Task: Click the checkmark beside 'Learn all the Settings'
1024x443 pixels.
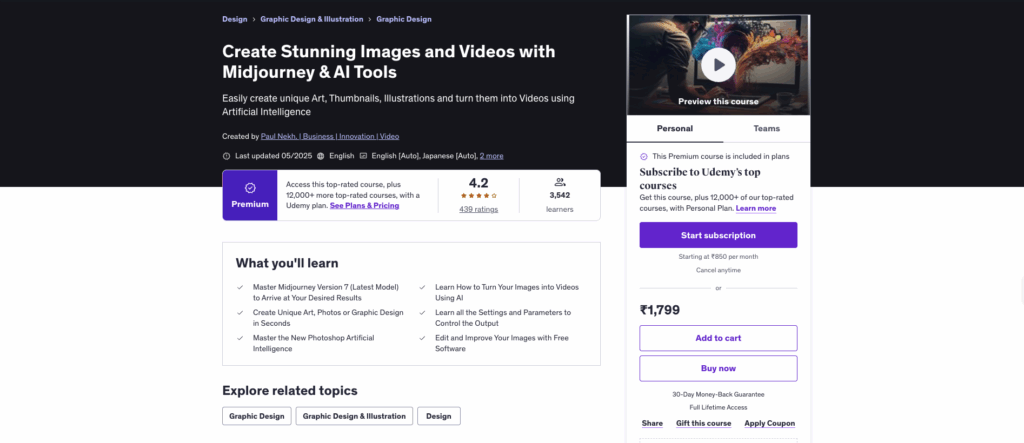Action: (423, 313)
